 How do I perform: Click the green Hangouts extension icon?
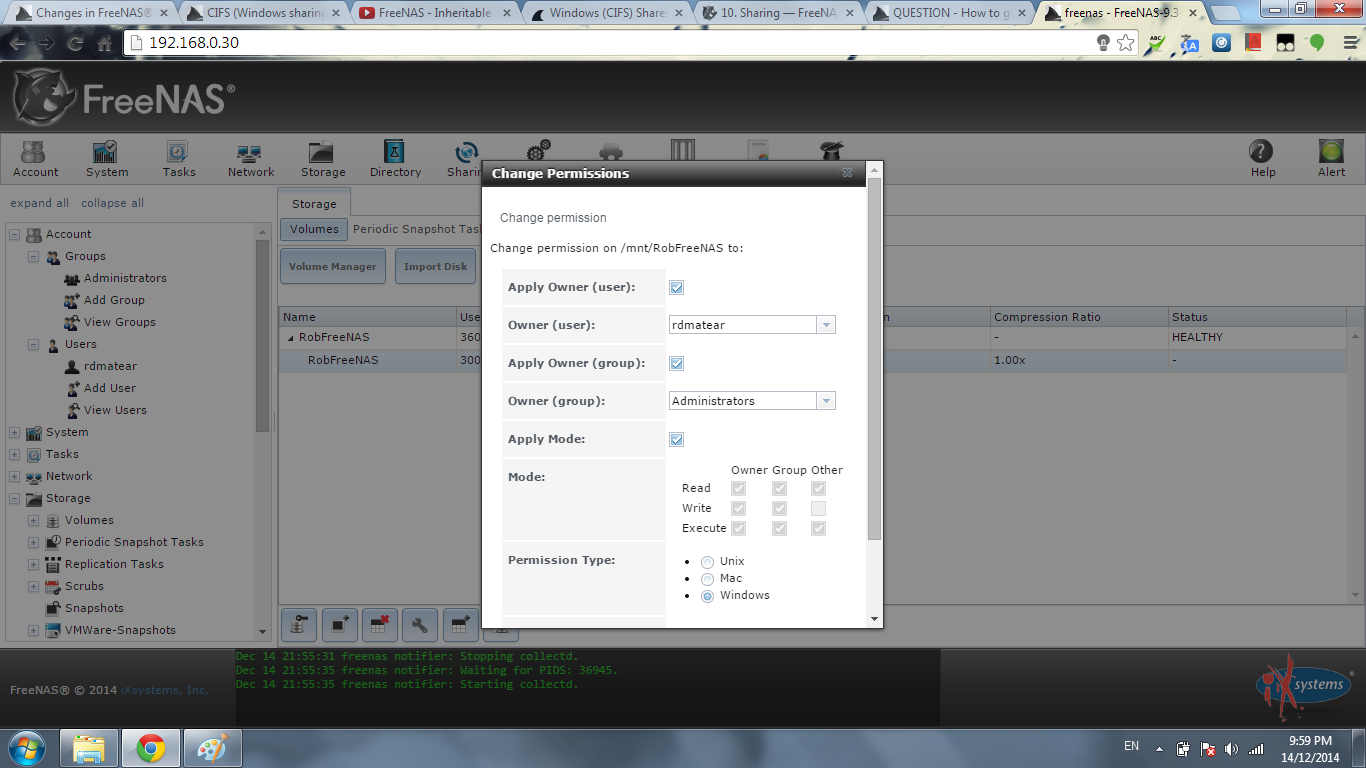[x=1317, y=43]
